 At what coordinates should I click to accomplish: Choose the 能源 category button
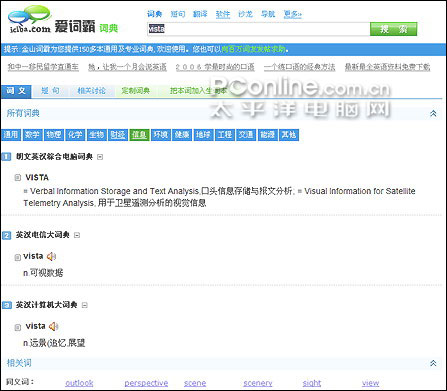(267, 135)
